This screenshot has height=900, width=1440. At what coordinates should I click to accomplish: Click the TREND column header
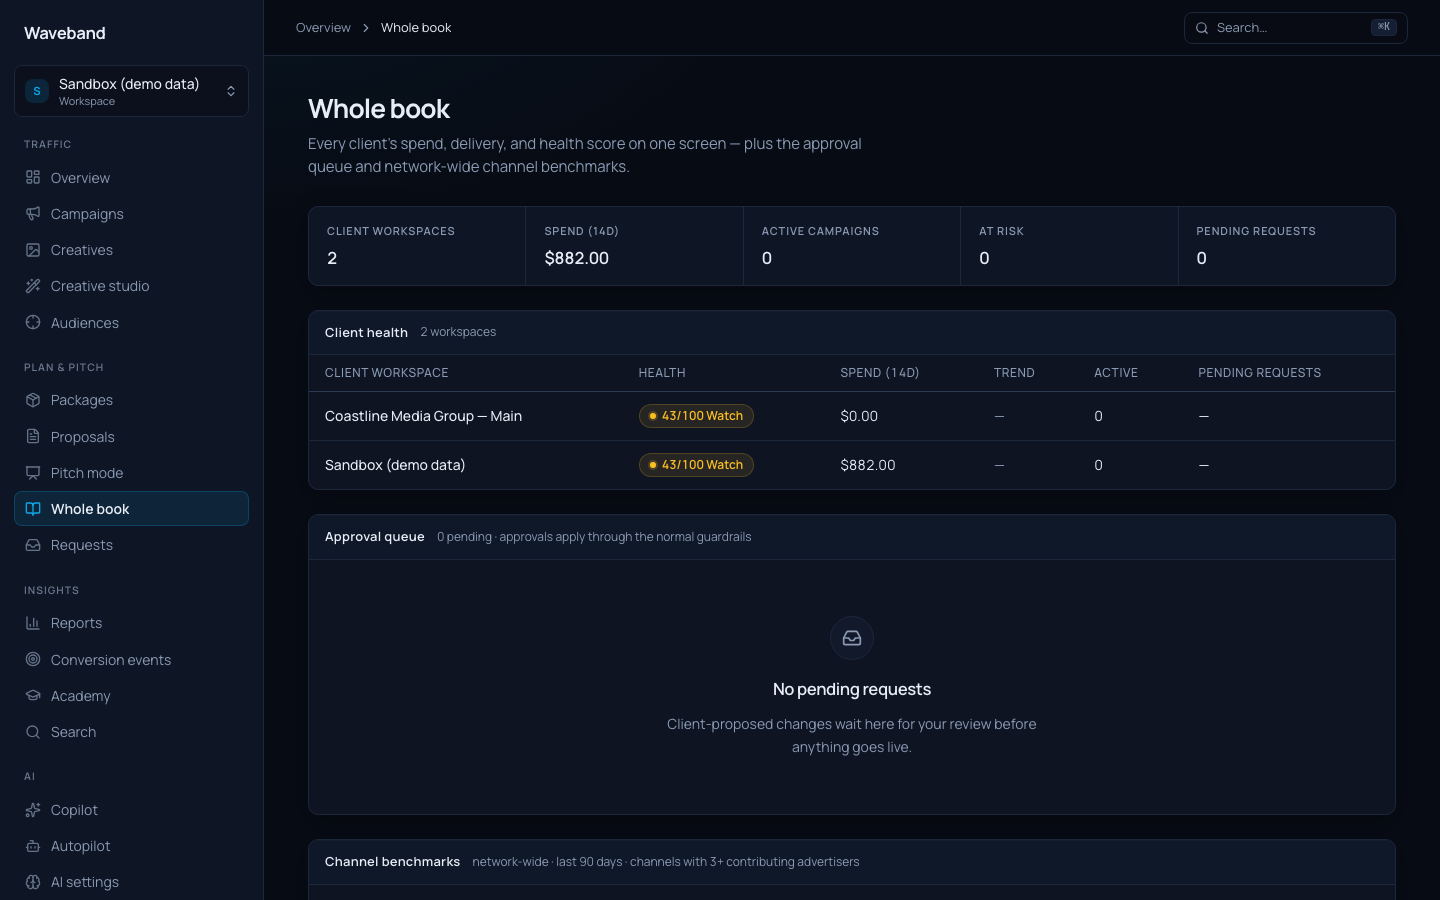click(1014, 373)
